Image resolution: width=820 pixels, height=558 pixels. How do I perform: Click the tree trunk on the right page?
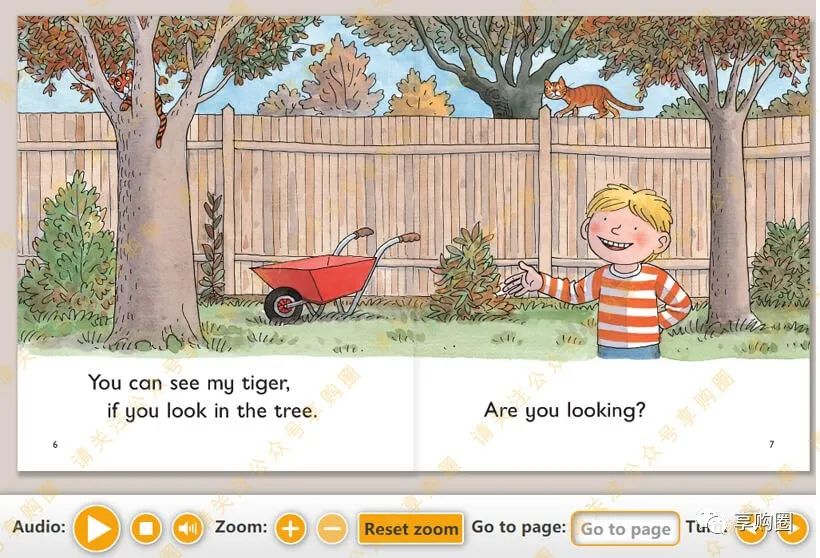coord(727,220)
